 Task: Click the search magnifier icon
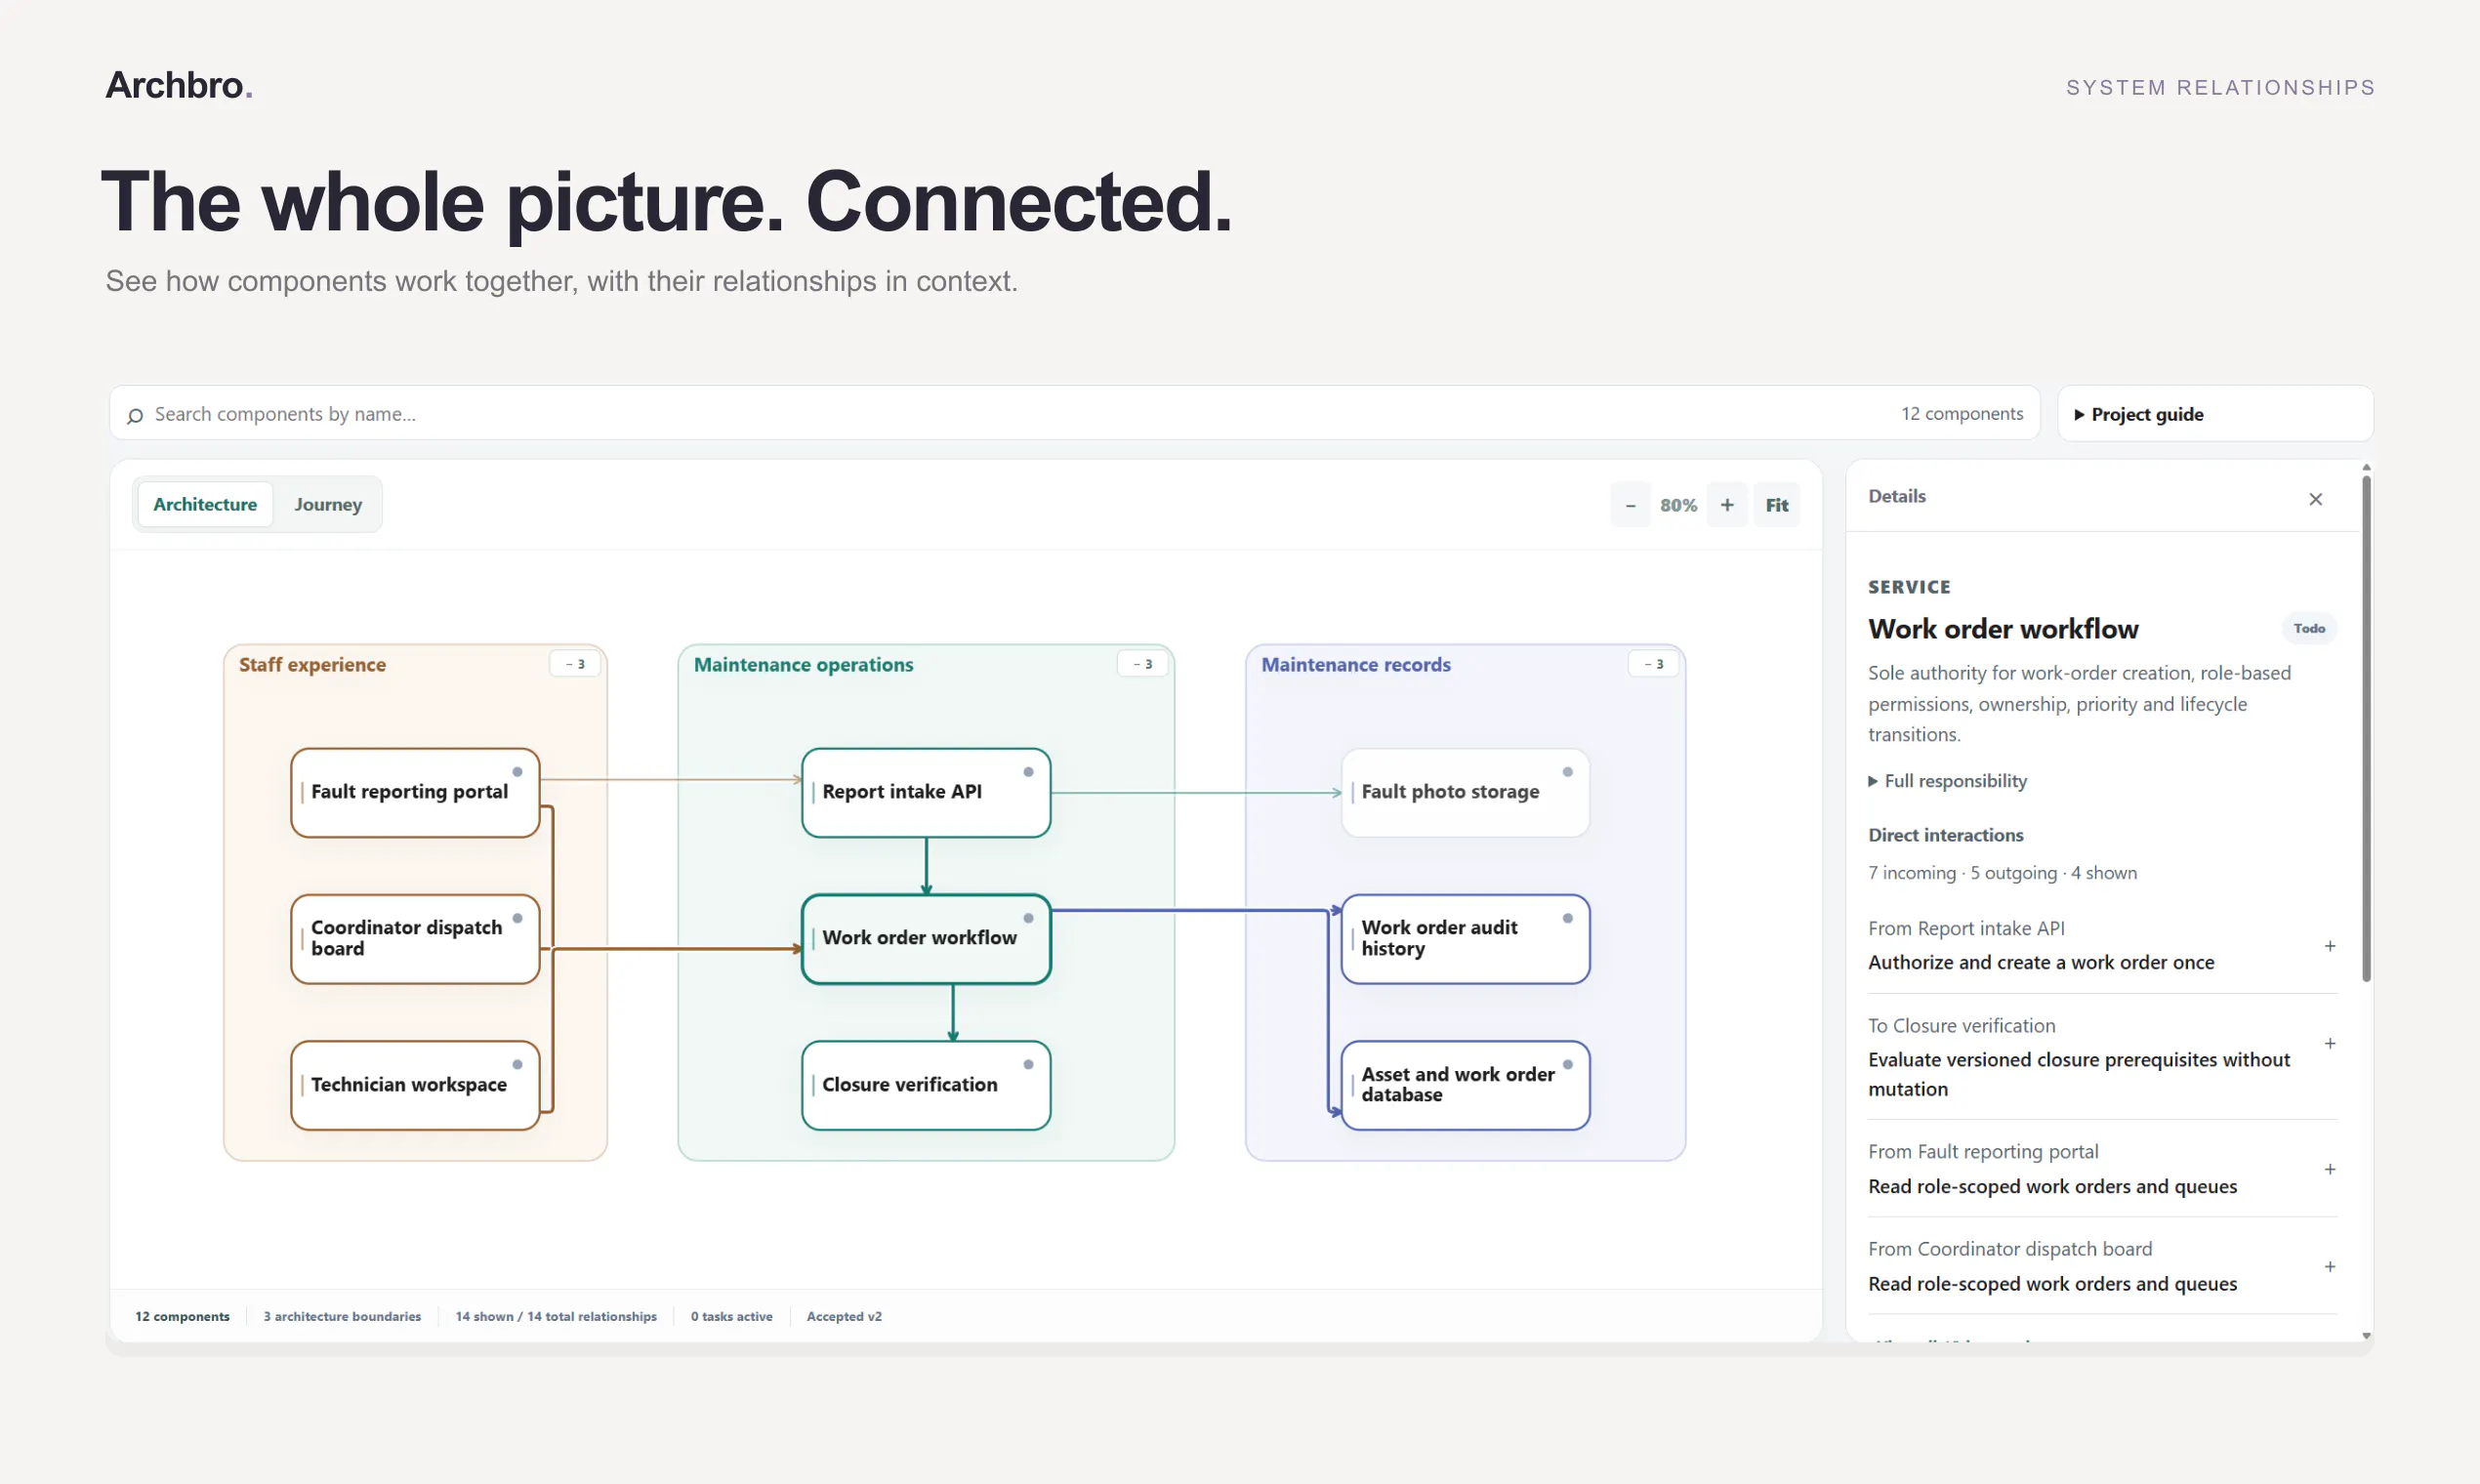pyautogui.click(x=135, y=415)
